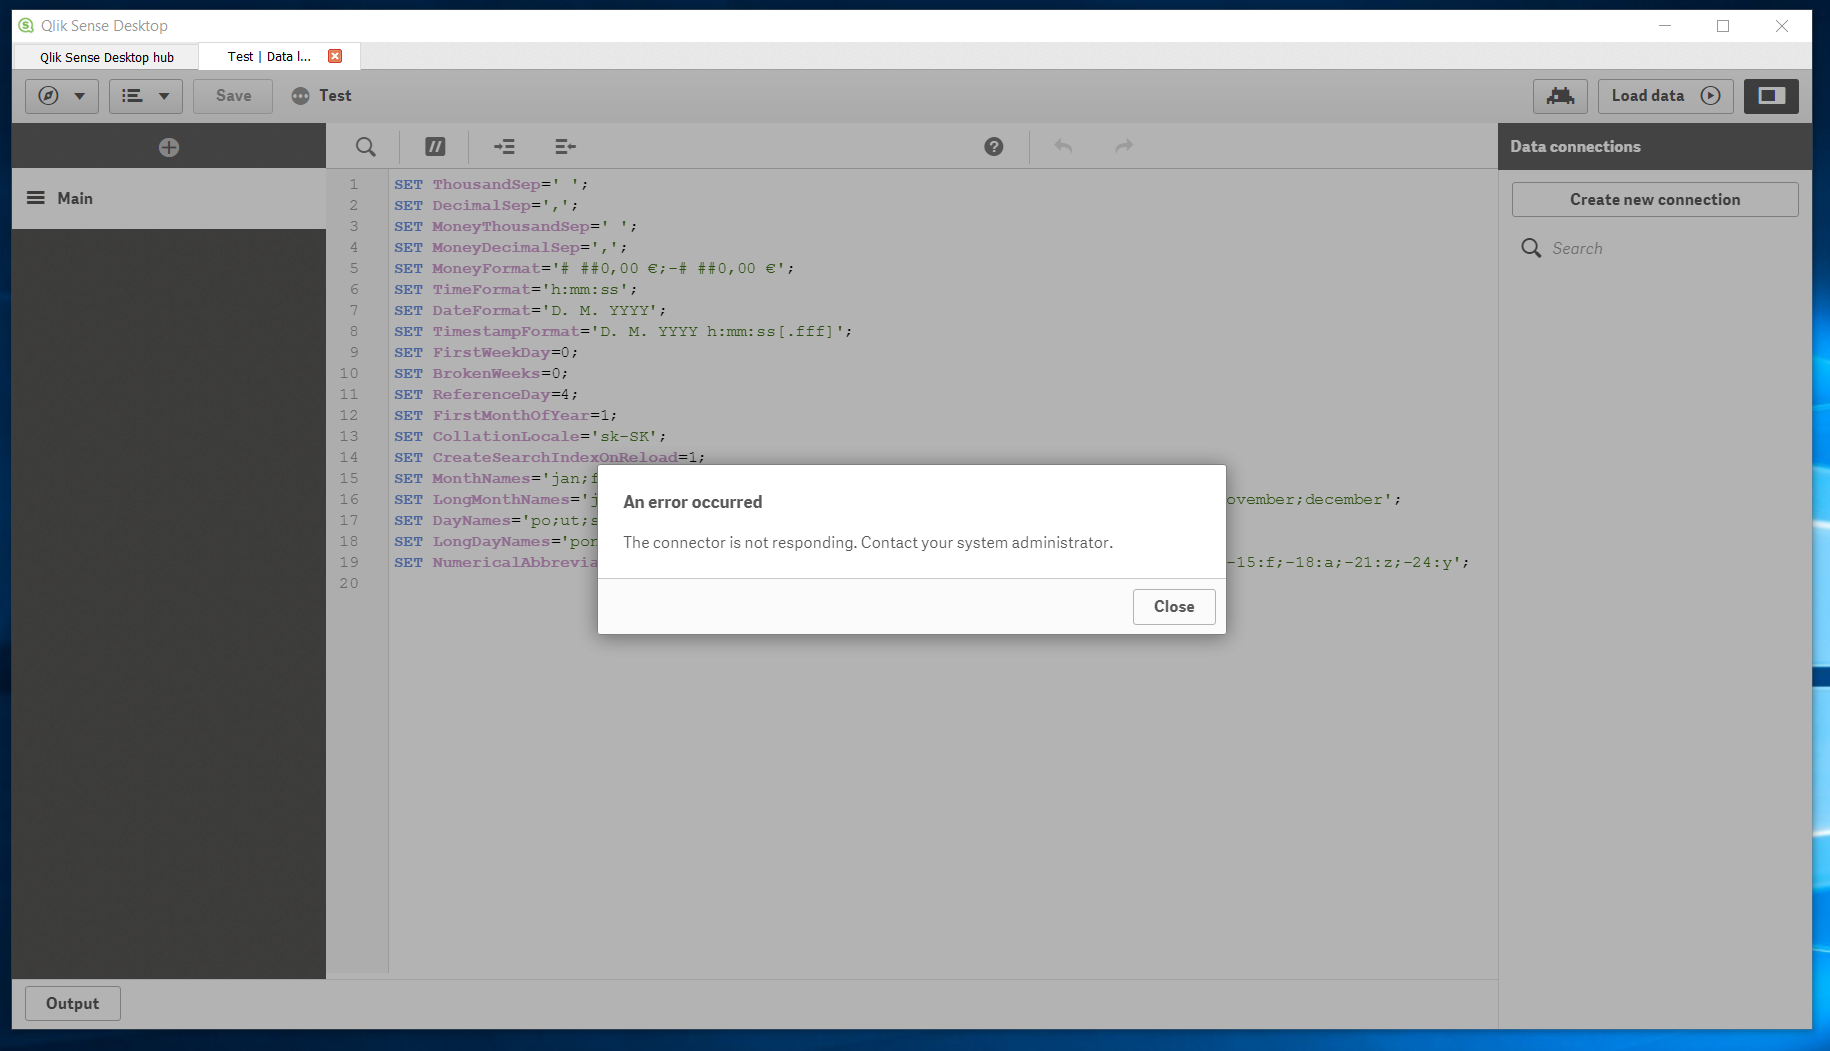
Task: Click the CollationLocale='sk-SK' script line
Action: (x=530, y=436)
